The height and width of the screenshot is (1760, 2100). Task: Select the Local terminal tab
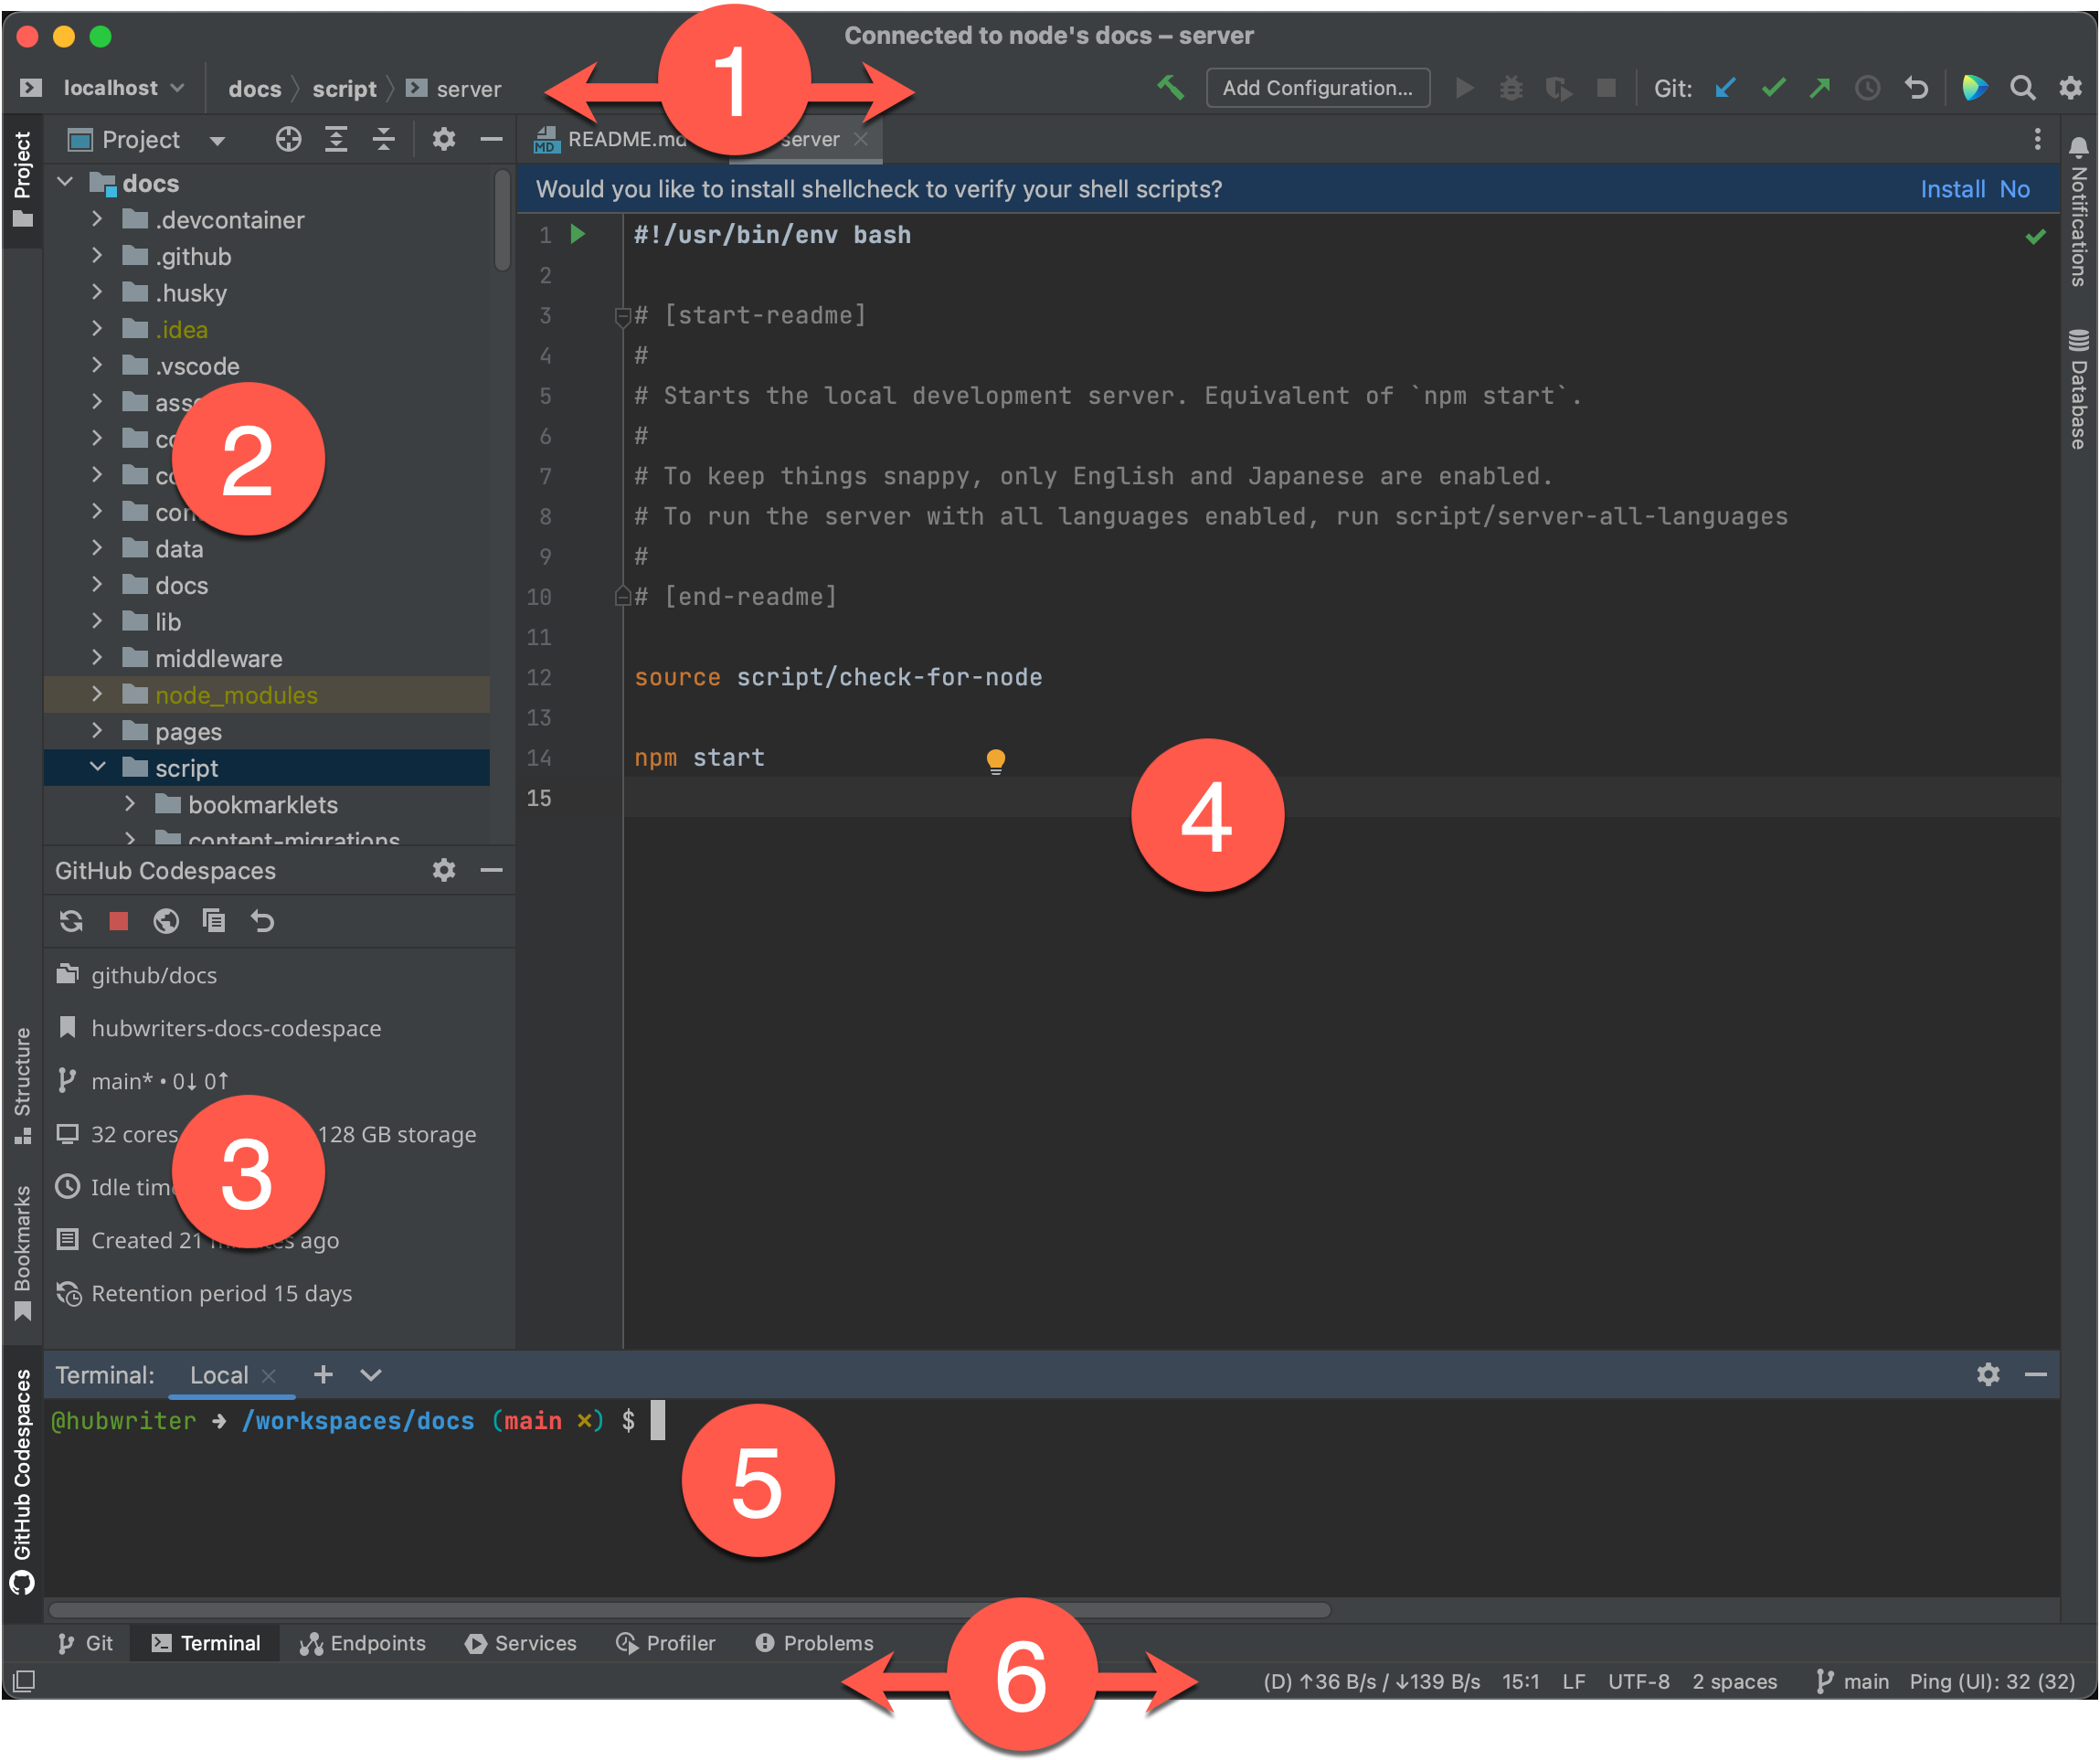[x=219, y=1375]
